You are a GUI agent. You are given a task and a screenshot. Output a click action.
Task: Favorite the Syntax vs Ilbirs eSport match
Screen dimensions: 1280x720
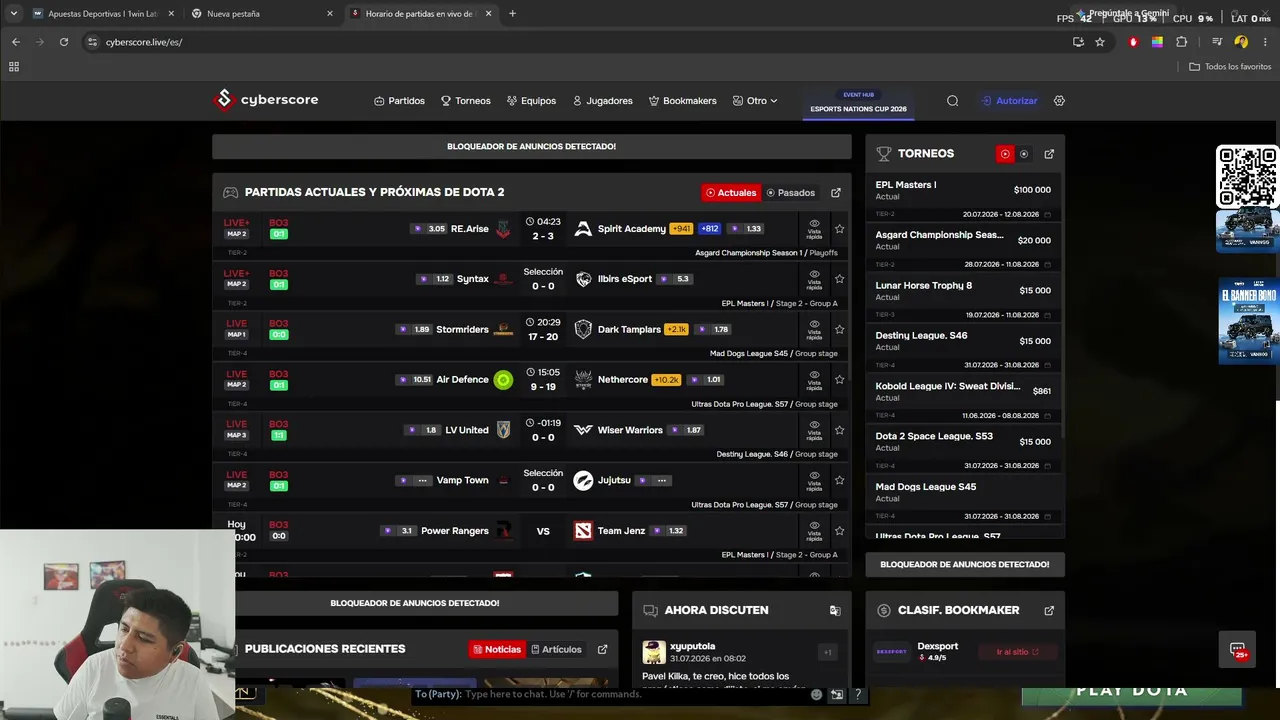(x=839, y=279)
